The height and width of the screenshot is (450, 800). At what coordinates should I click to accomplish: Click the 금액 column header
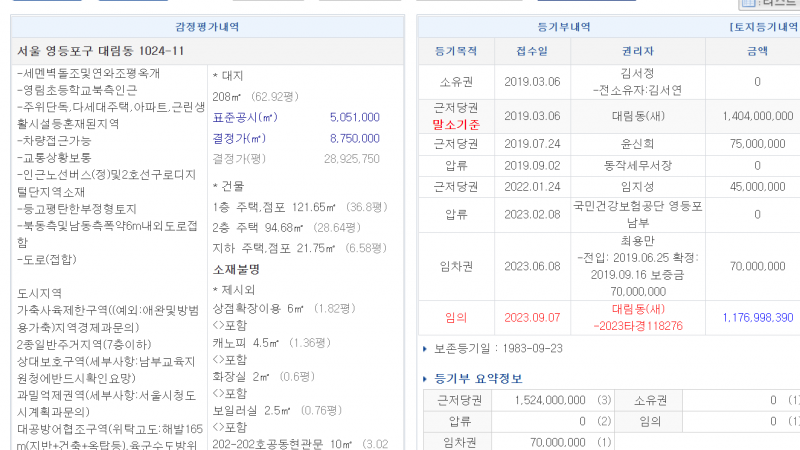(x=757, y=49)
